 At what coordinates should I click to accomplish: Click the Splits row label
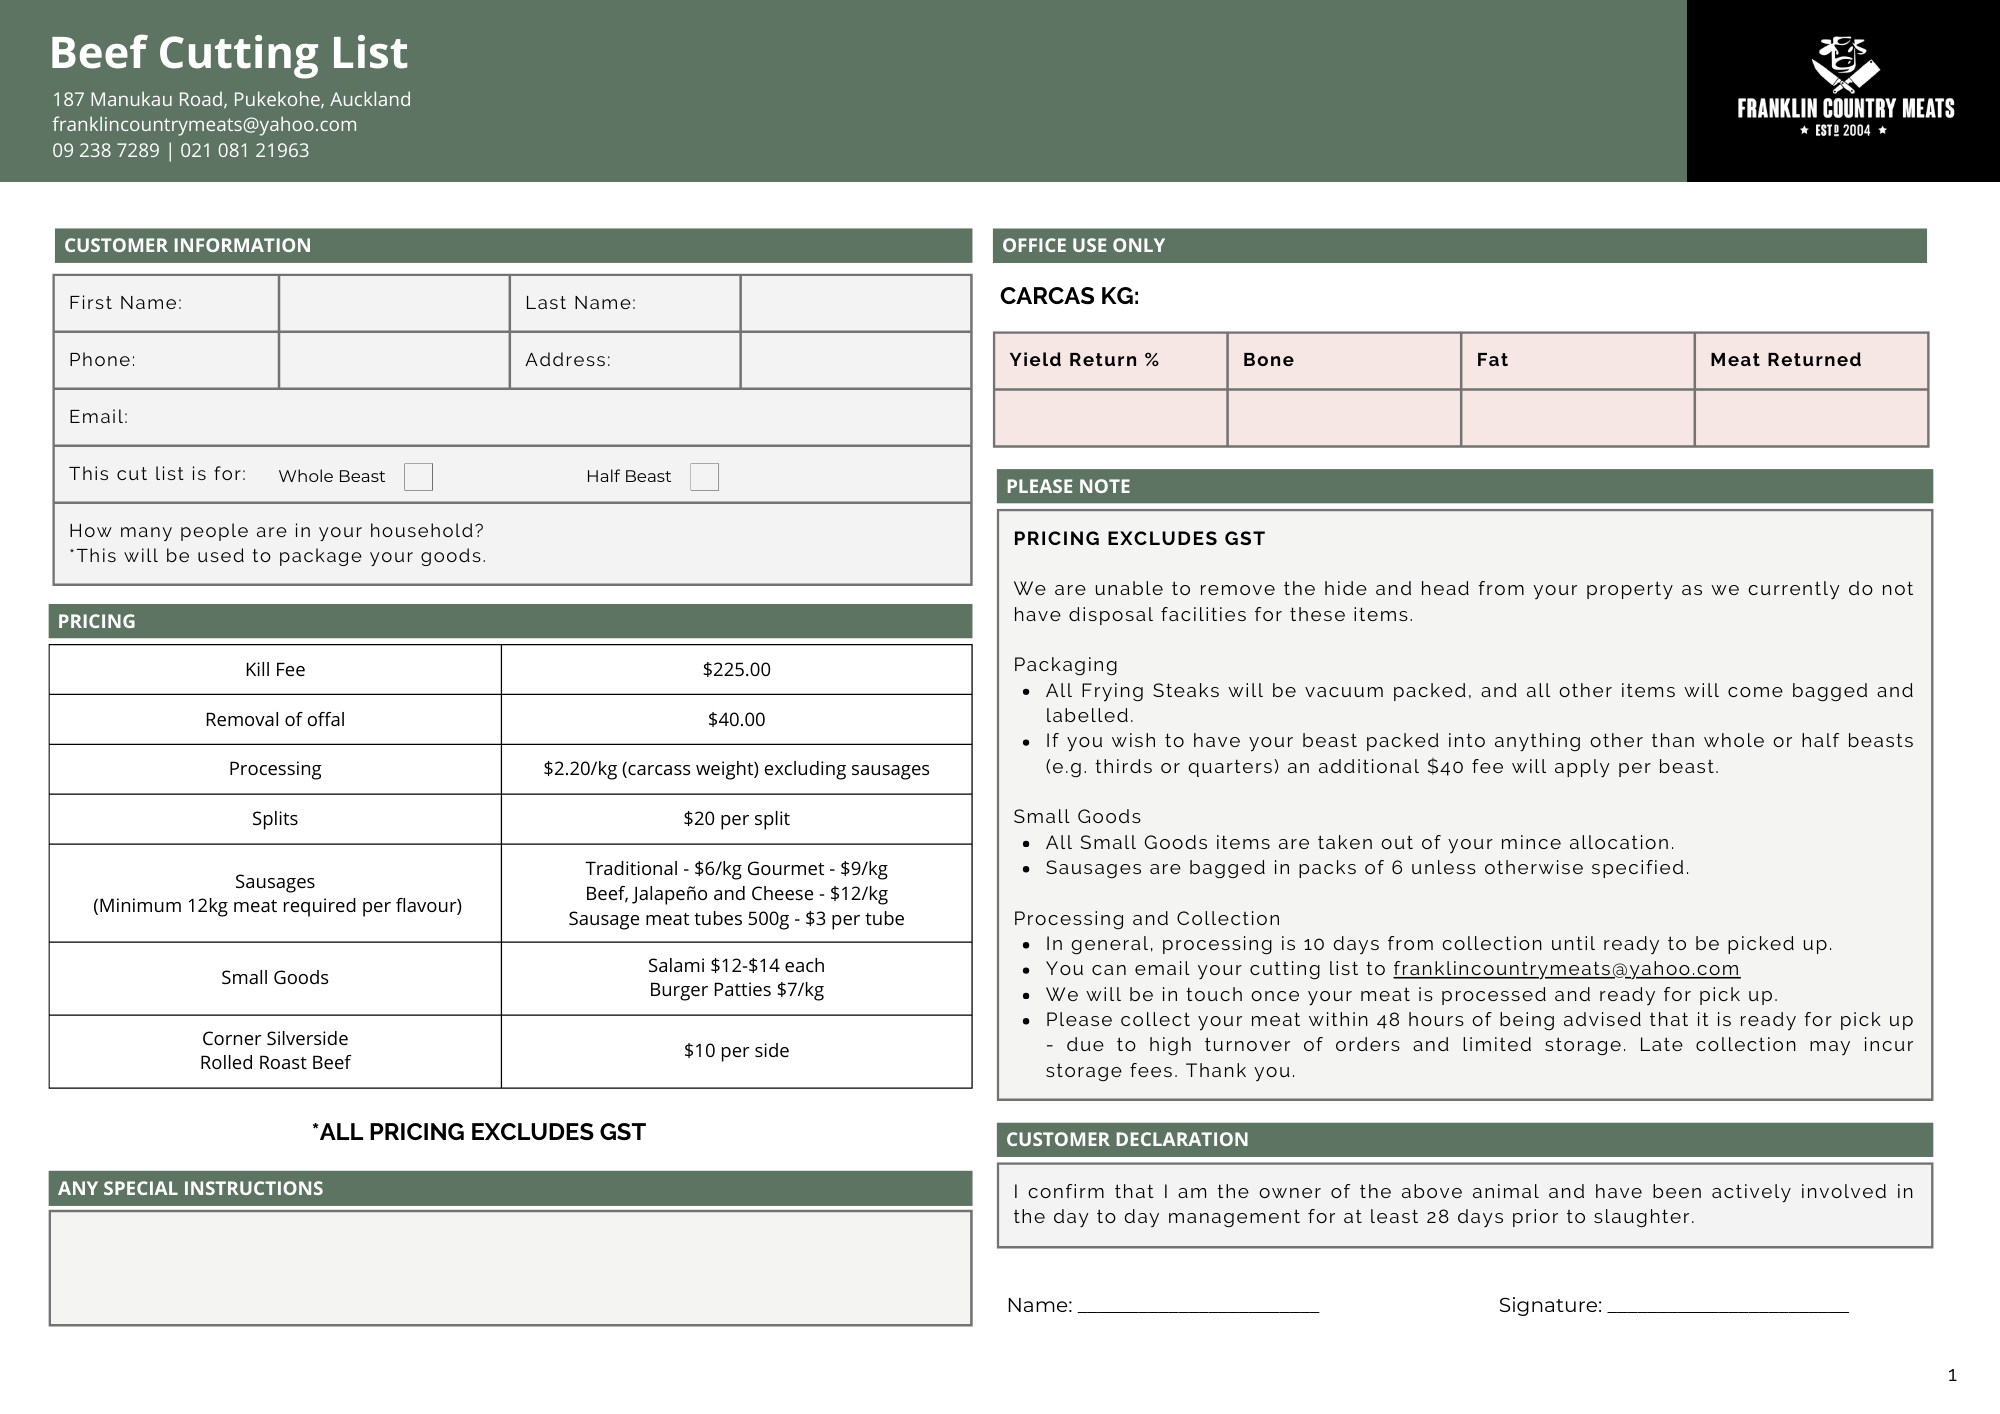[x=275, y=819]
